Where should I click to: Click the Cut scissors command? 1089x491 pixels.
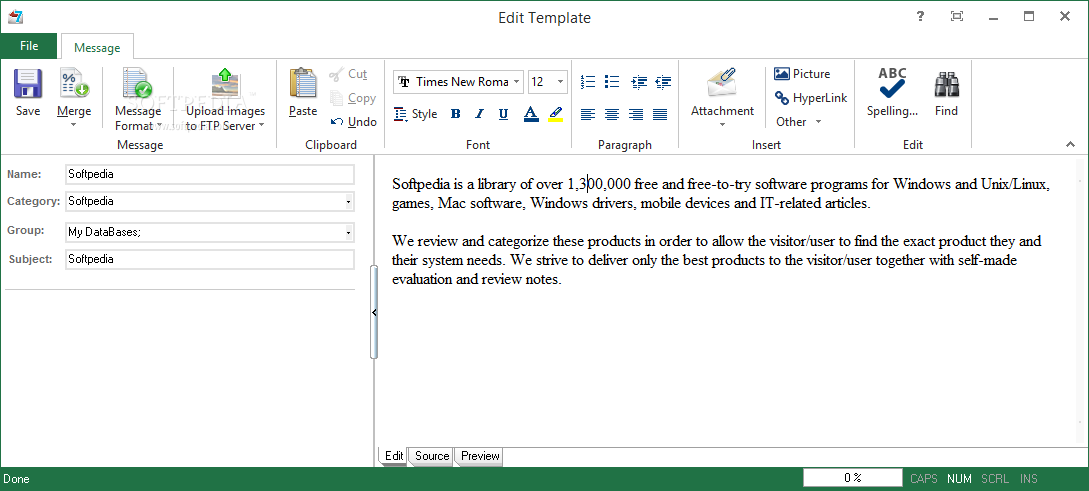coord(349,74)
